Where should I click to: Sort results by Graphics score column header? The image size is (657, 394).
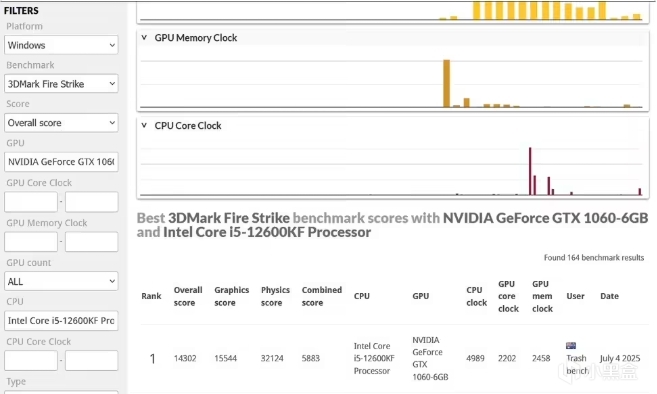pyautogui.click(x=231, y=296)
